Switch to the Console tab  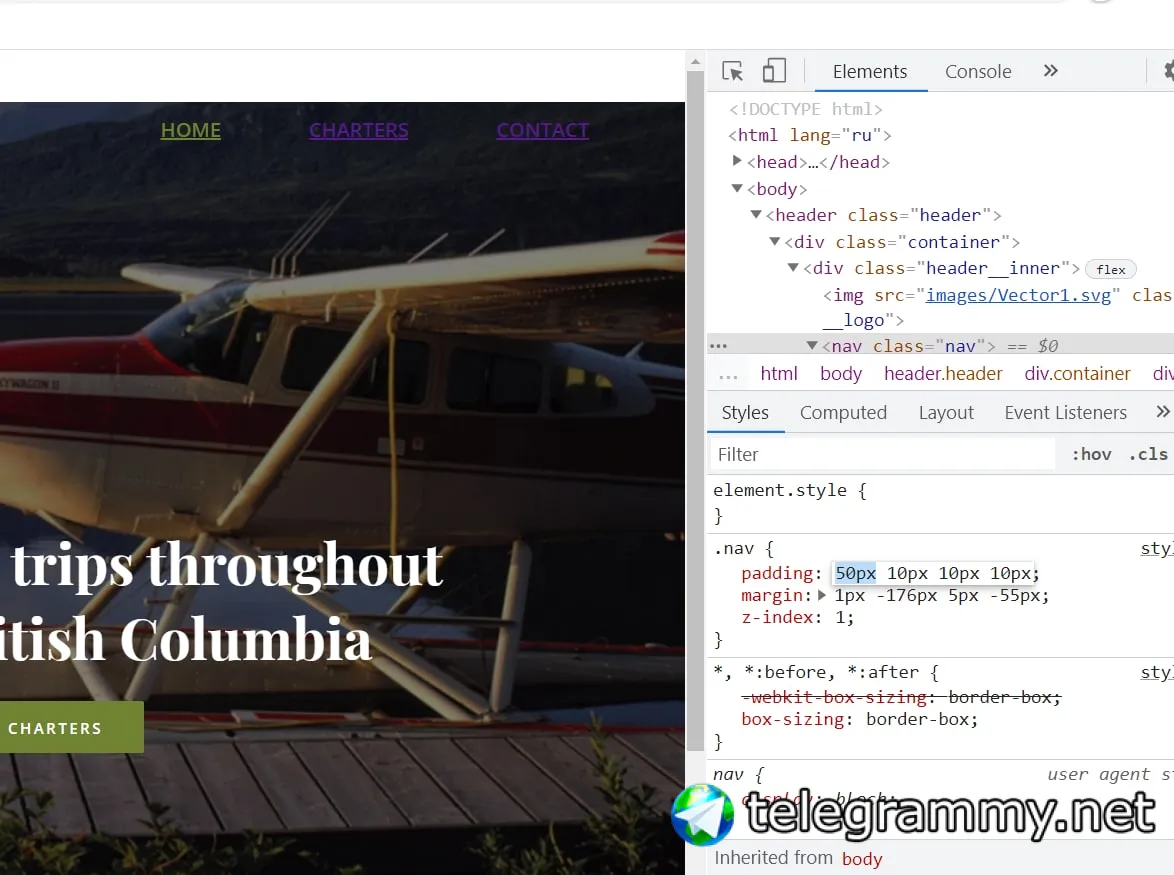(978, 72)
